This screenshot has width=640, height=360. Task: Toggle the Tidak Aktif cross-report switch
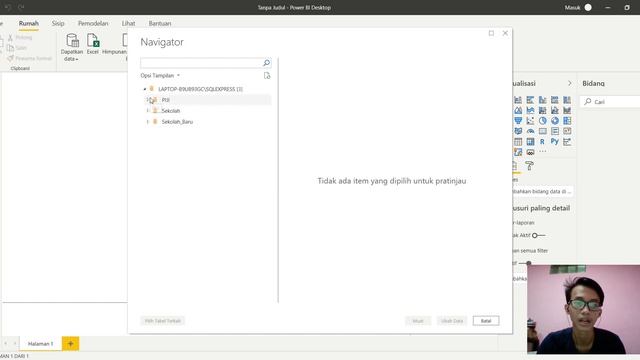pyautogui.click(x=539, y=236)
